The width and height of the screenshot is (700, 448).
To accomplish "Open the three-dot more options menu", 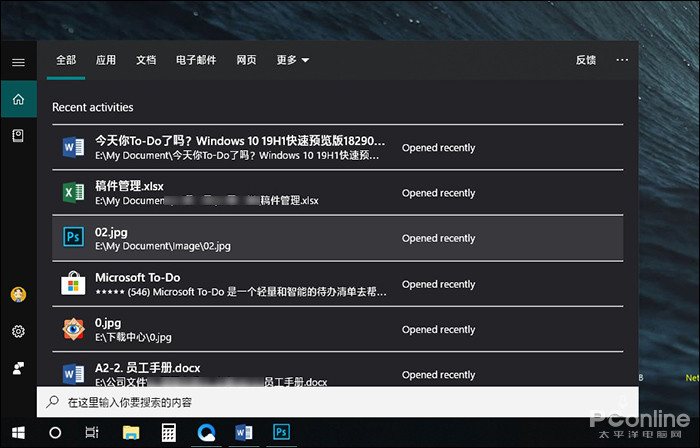I will [622, 60].
